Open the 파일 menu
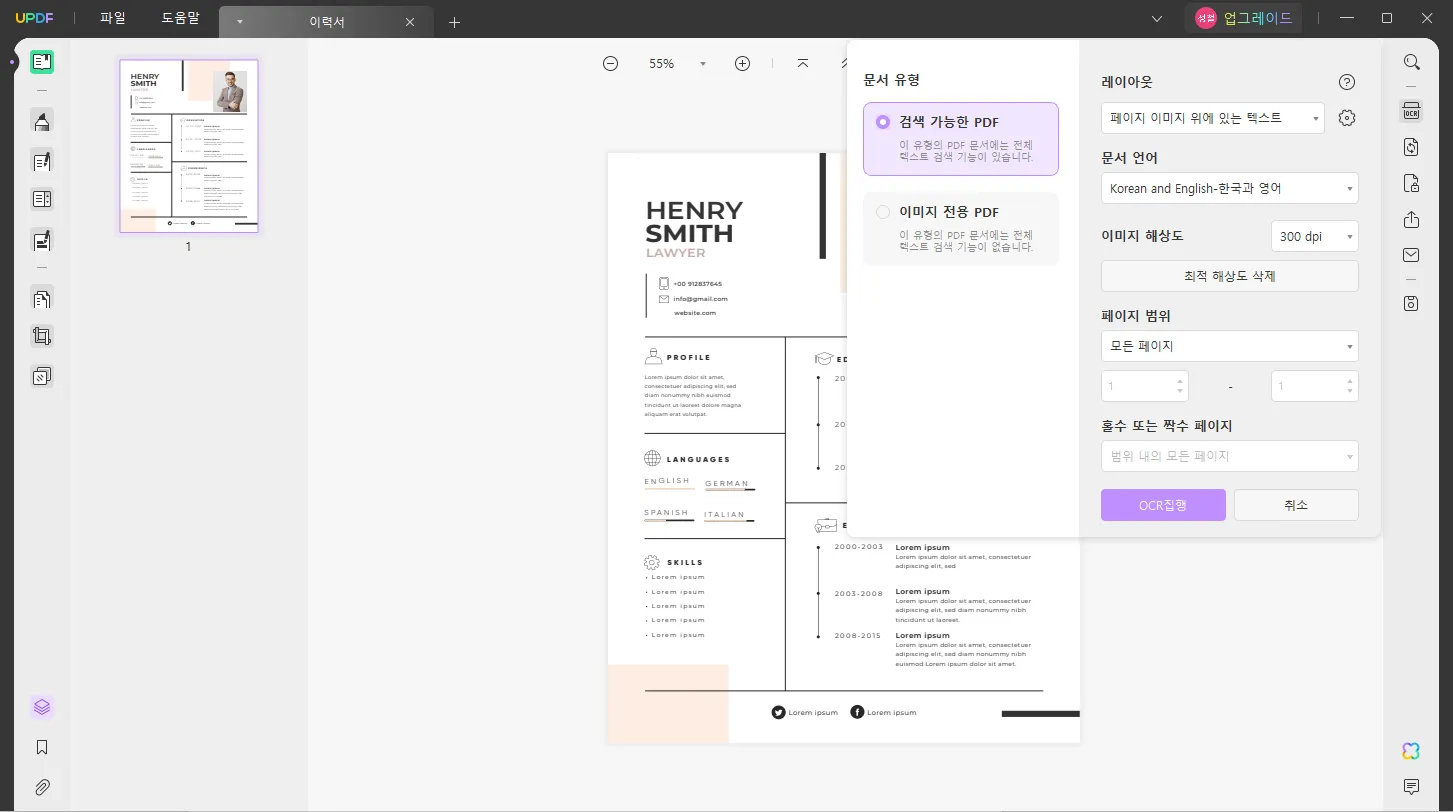The height and width of the screenshot is (812, 1453). point(113,18)
